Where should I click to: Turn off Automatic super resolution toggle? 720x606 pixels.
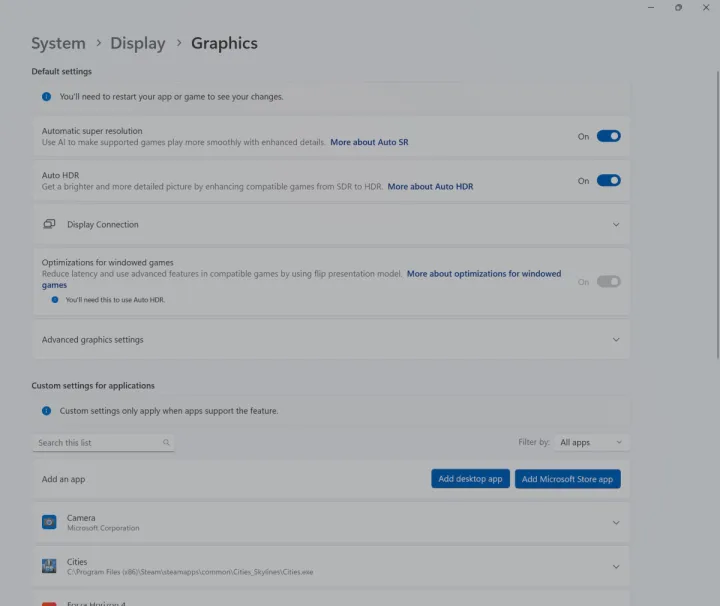pos(608,136)
